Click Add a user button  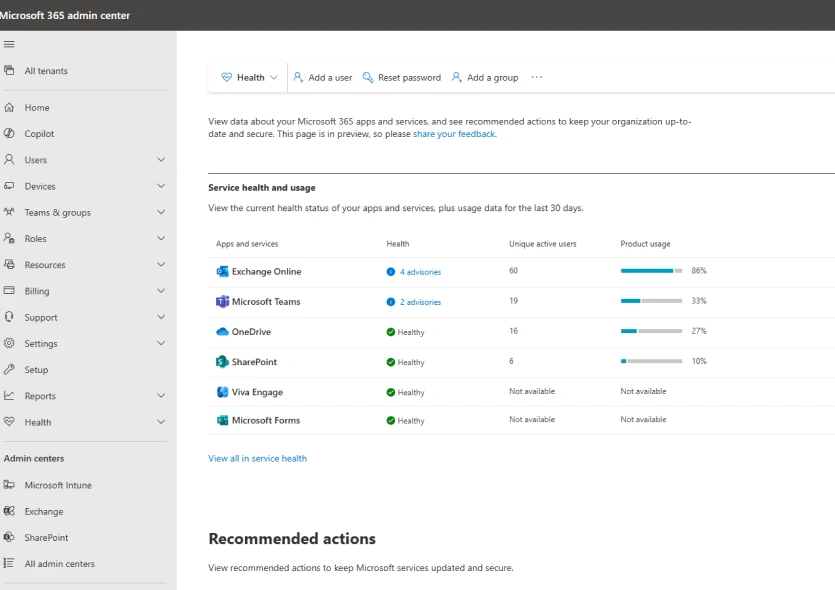323,78
